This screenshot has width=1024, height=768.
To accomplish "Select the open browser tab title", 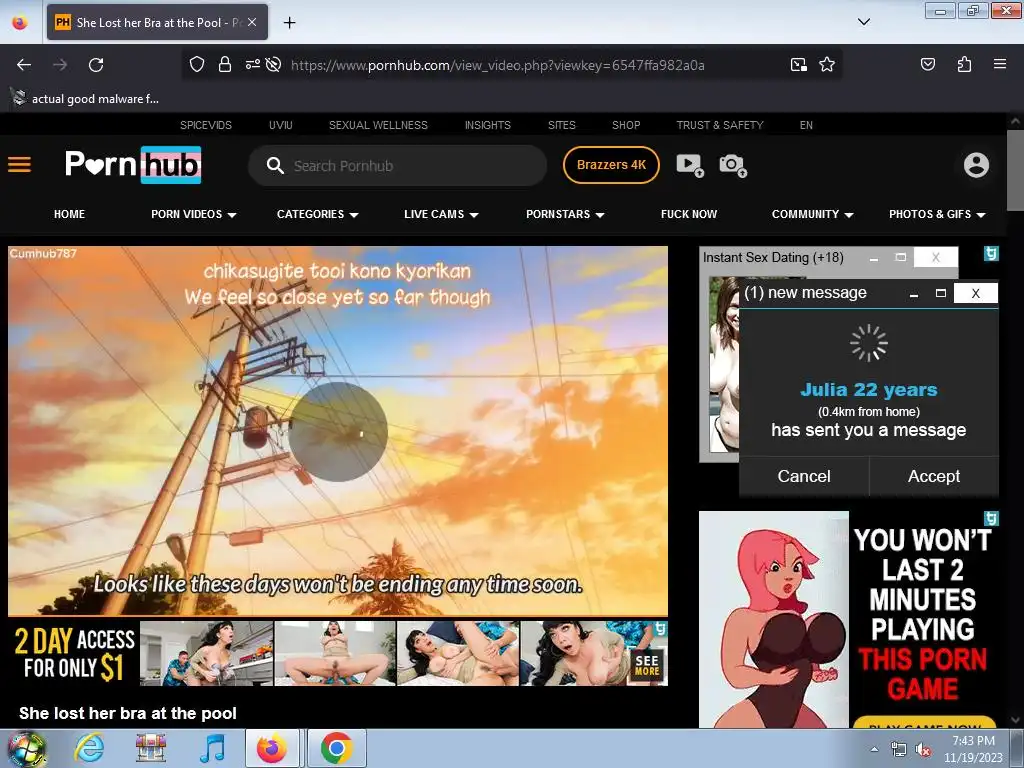I will [157, 22].
